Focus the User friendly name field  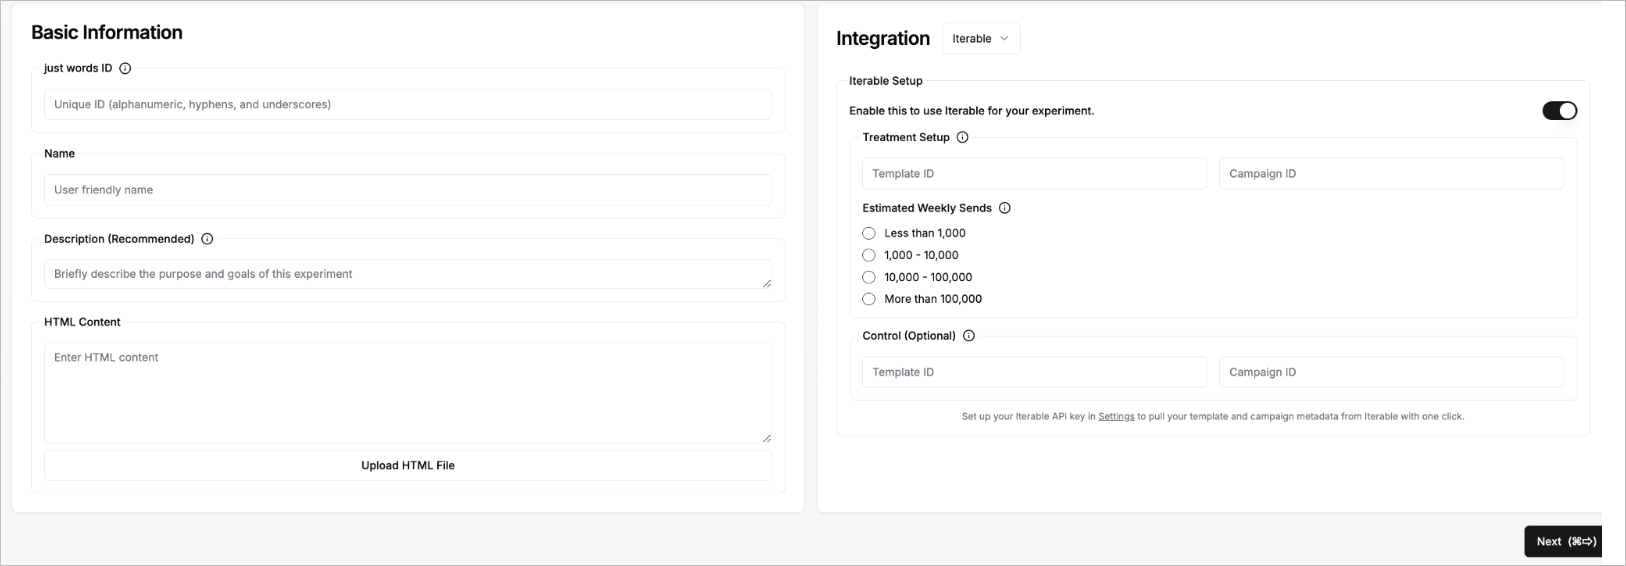[x=408, y=190]
